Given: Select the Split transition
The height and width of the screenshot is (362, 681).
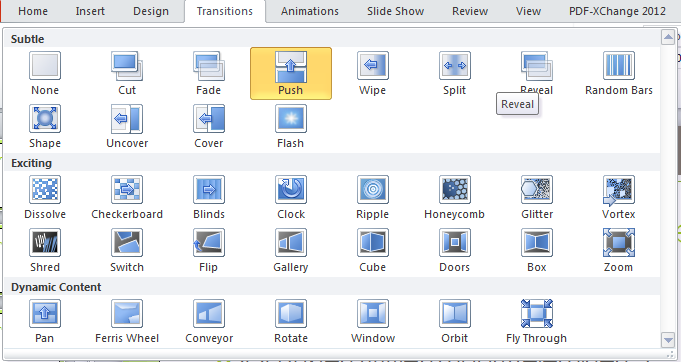Looking at the screenshot, I should point(454,73).
